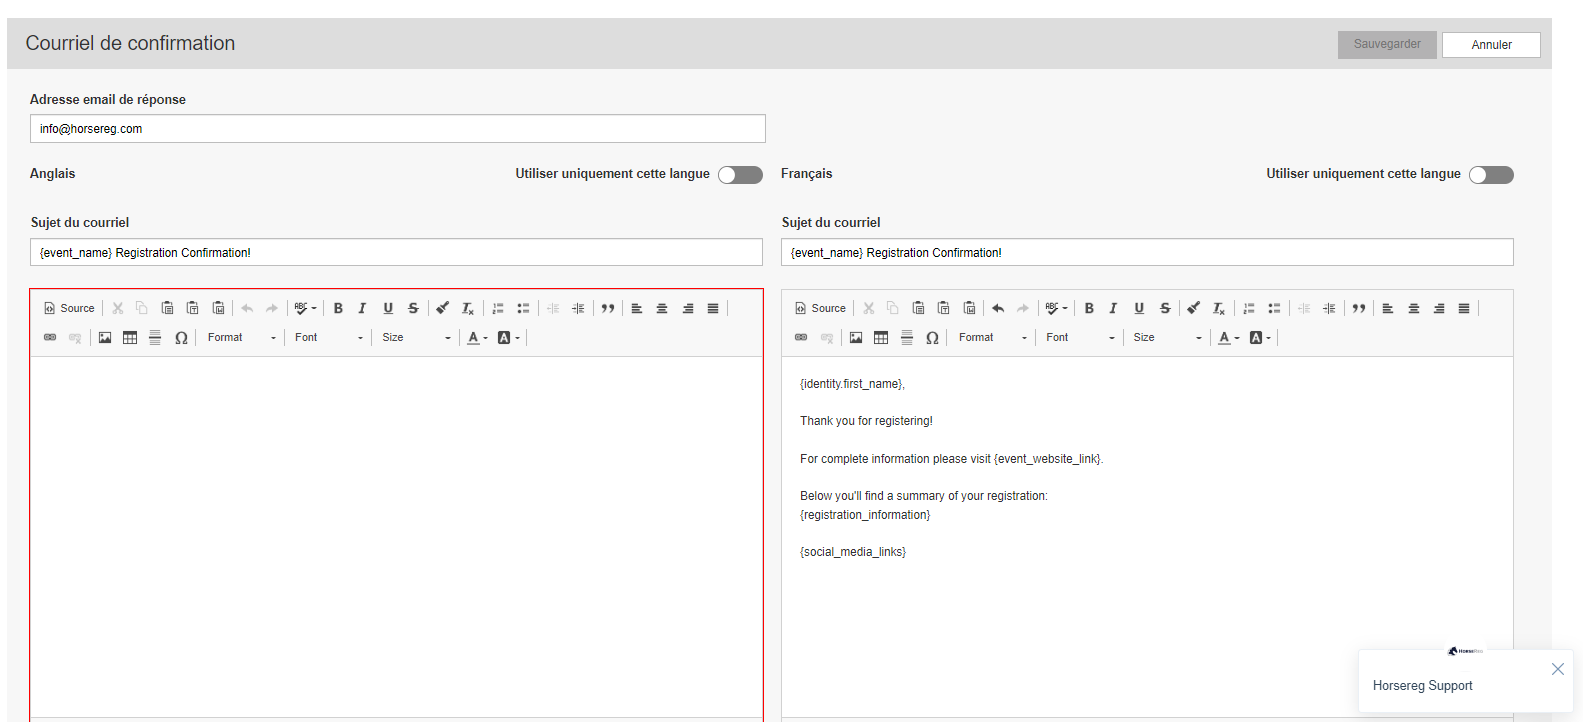This screenshot has height=722, width=1583.
Task: Close the Horsereg Support popup
Action: pyautogui.click(x=1557, y=669)
